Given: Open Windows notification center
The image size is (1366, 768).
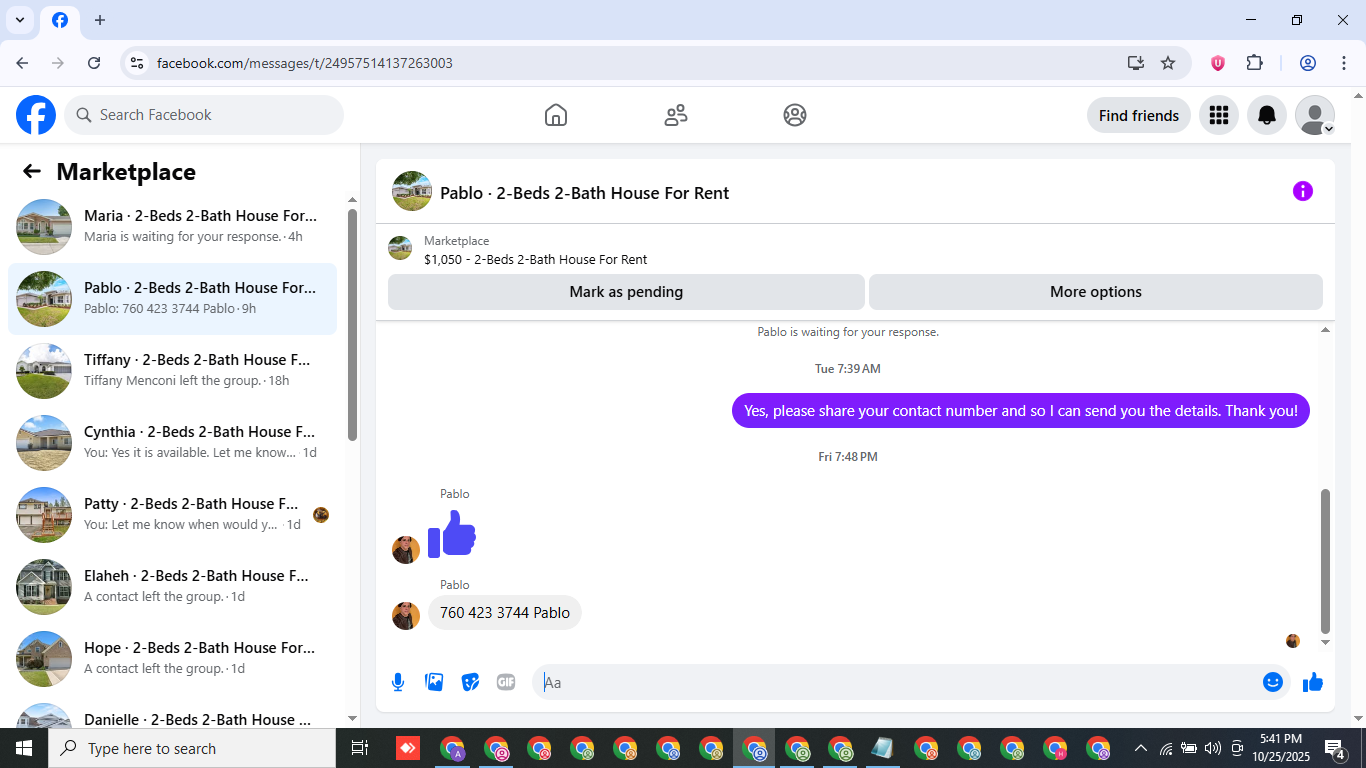Looking at the screenshot, I should click(x=1335, y=748).
